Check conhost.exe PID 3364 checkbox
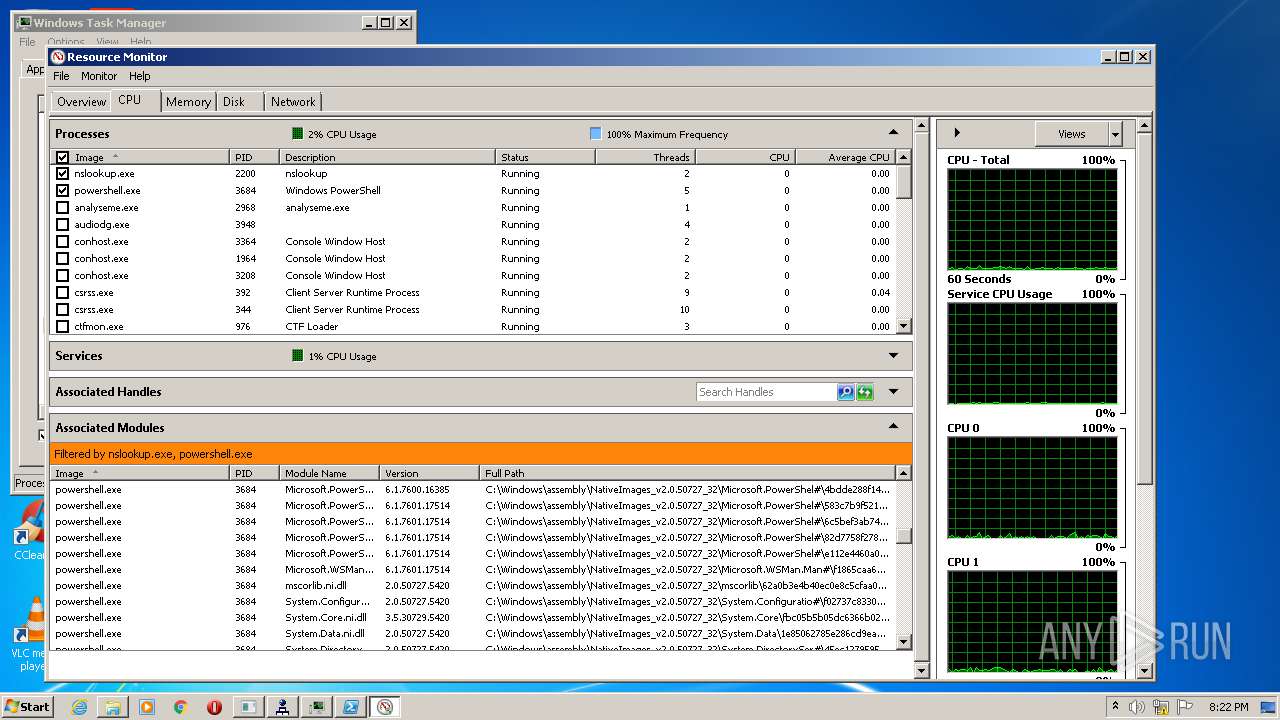The width and height of the screenshot is (1280, 720). coord(63,241)
